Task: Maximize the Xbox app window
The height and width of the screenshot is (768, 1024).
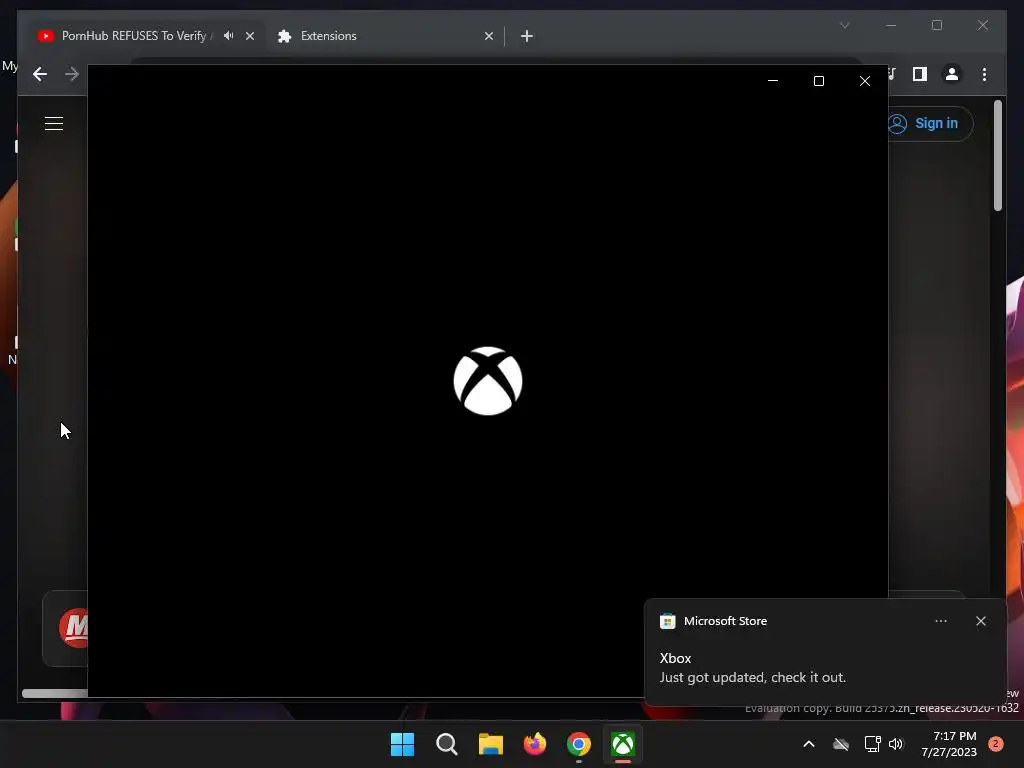Action: (818, 81)
